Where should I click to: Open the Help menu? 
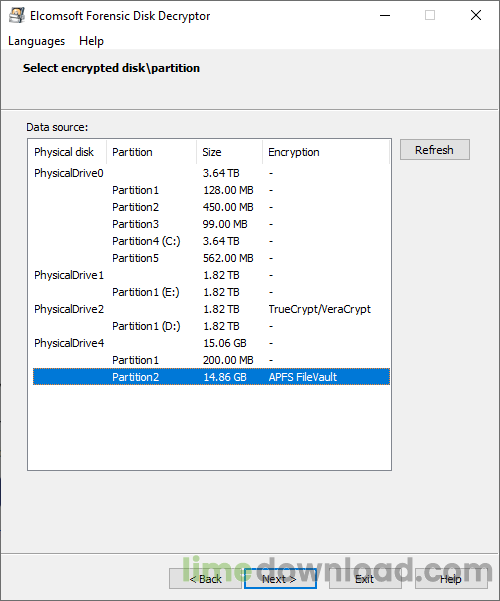pos(91,41)
